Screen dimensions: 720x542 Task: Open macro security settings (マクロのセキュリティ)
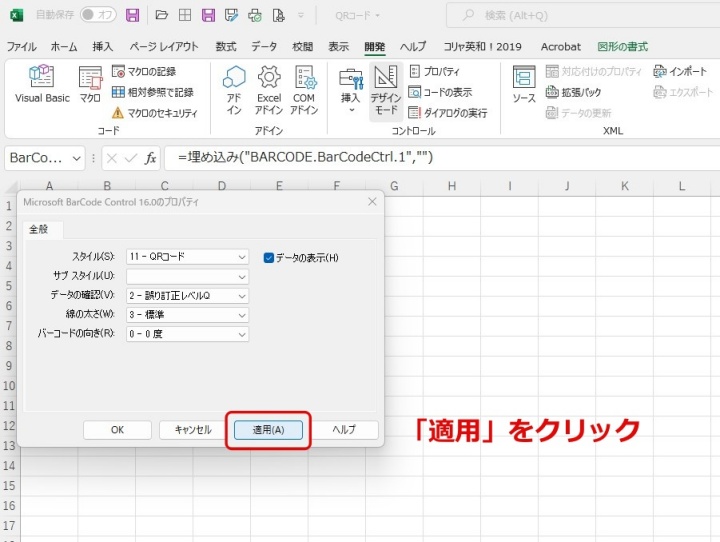click(155, 113)
